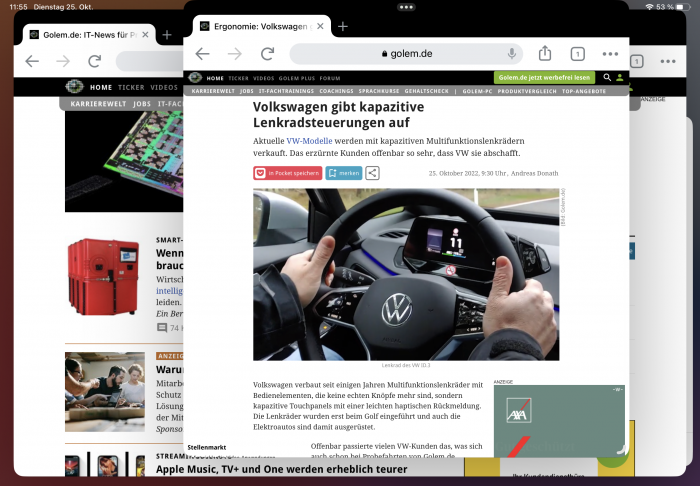The image size is (700, 486).
Task: Go forward in the back Golem window
Action: 63,61
